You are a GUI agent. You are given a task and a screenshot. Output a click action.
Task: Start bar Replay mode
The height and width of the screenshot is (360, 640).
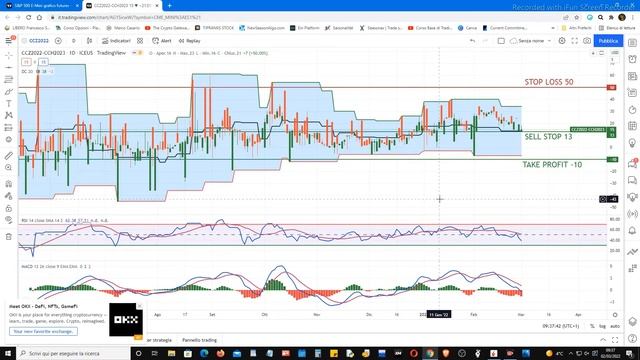coord(190,41)
